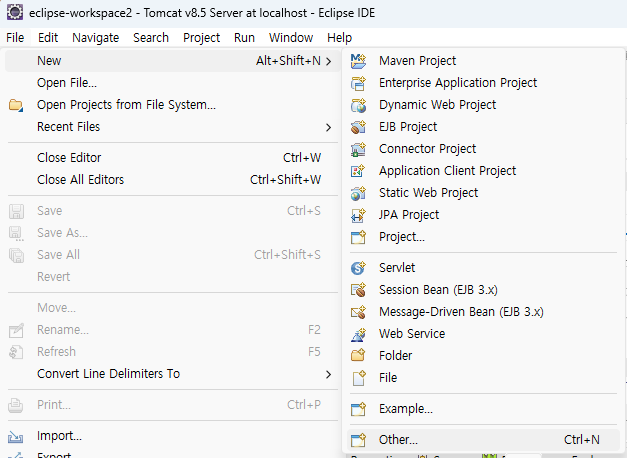Click the Session Bean icon
627x458 pixels.
pyautogui.click(x=358, y=290)
